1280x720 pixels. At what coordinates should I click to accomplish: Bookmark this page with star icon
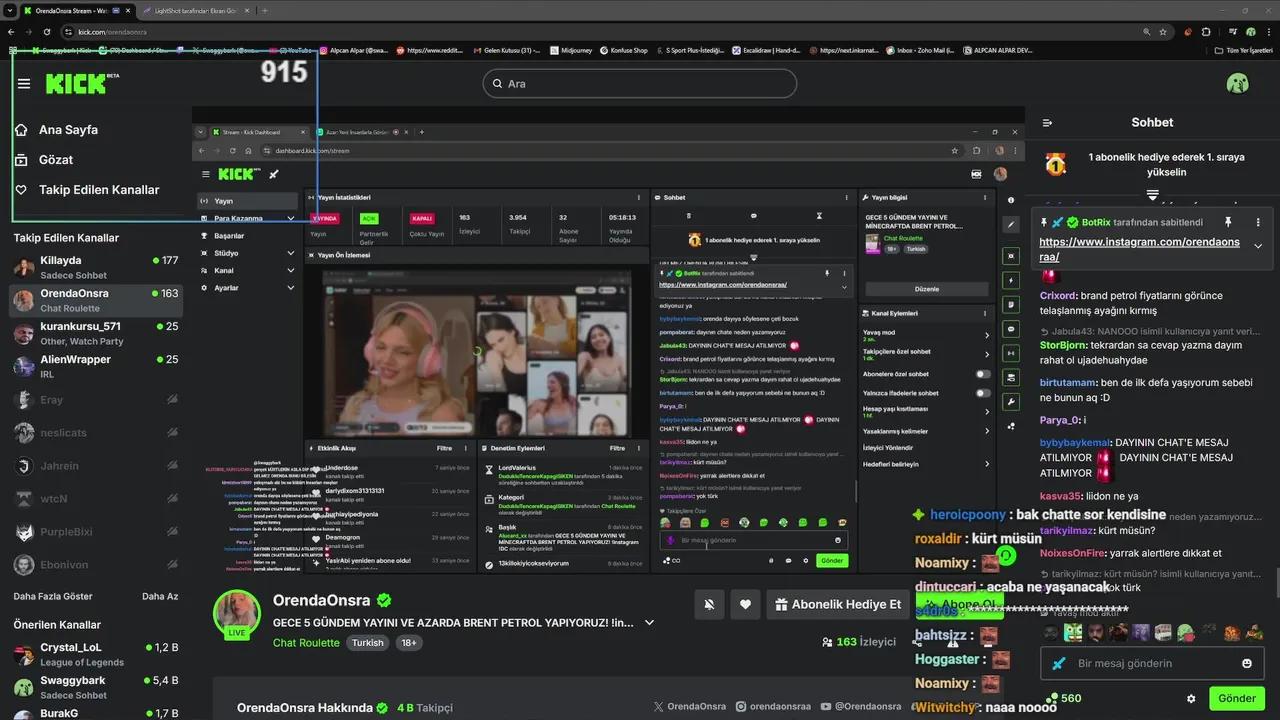pos(1163,32)
